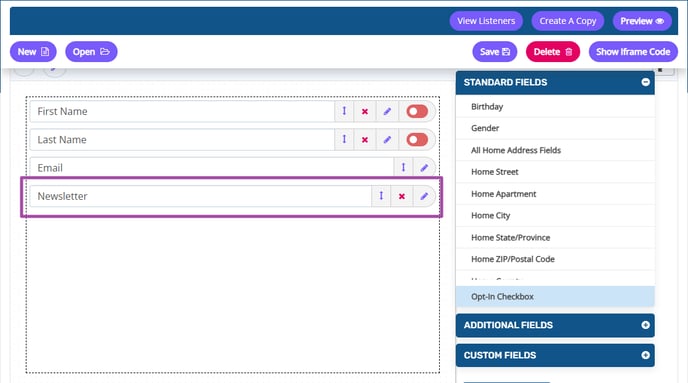The width and height of the screenshot is (688, 383).
Task: Add the Home Street field
Action: (x=555, y=172)
